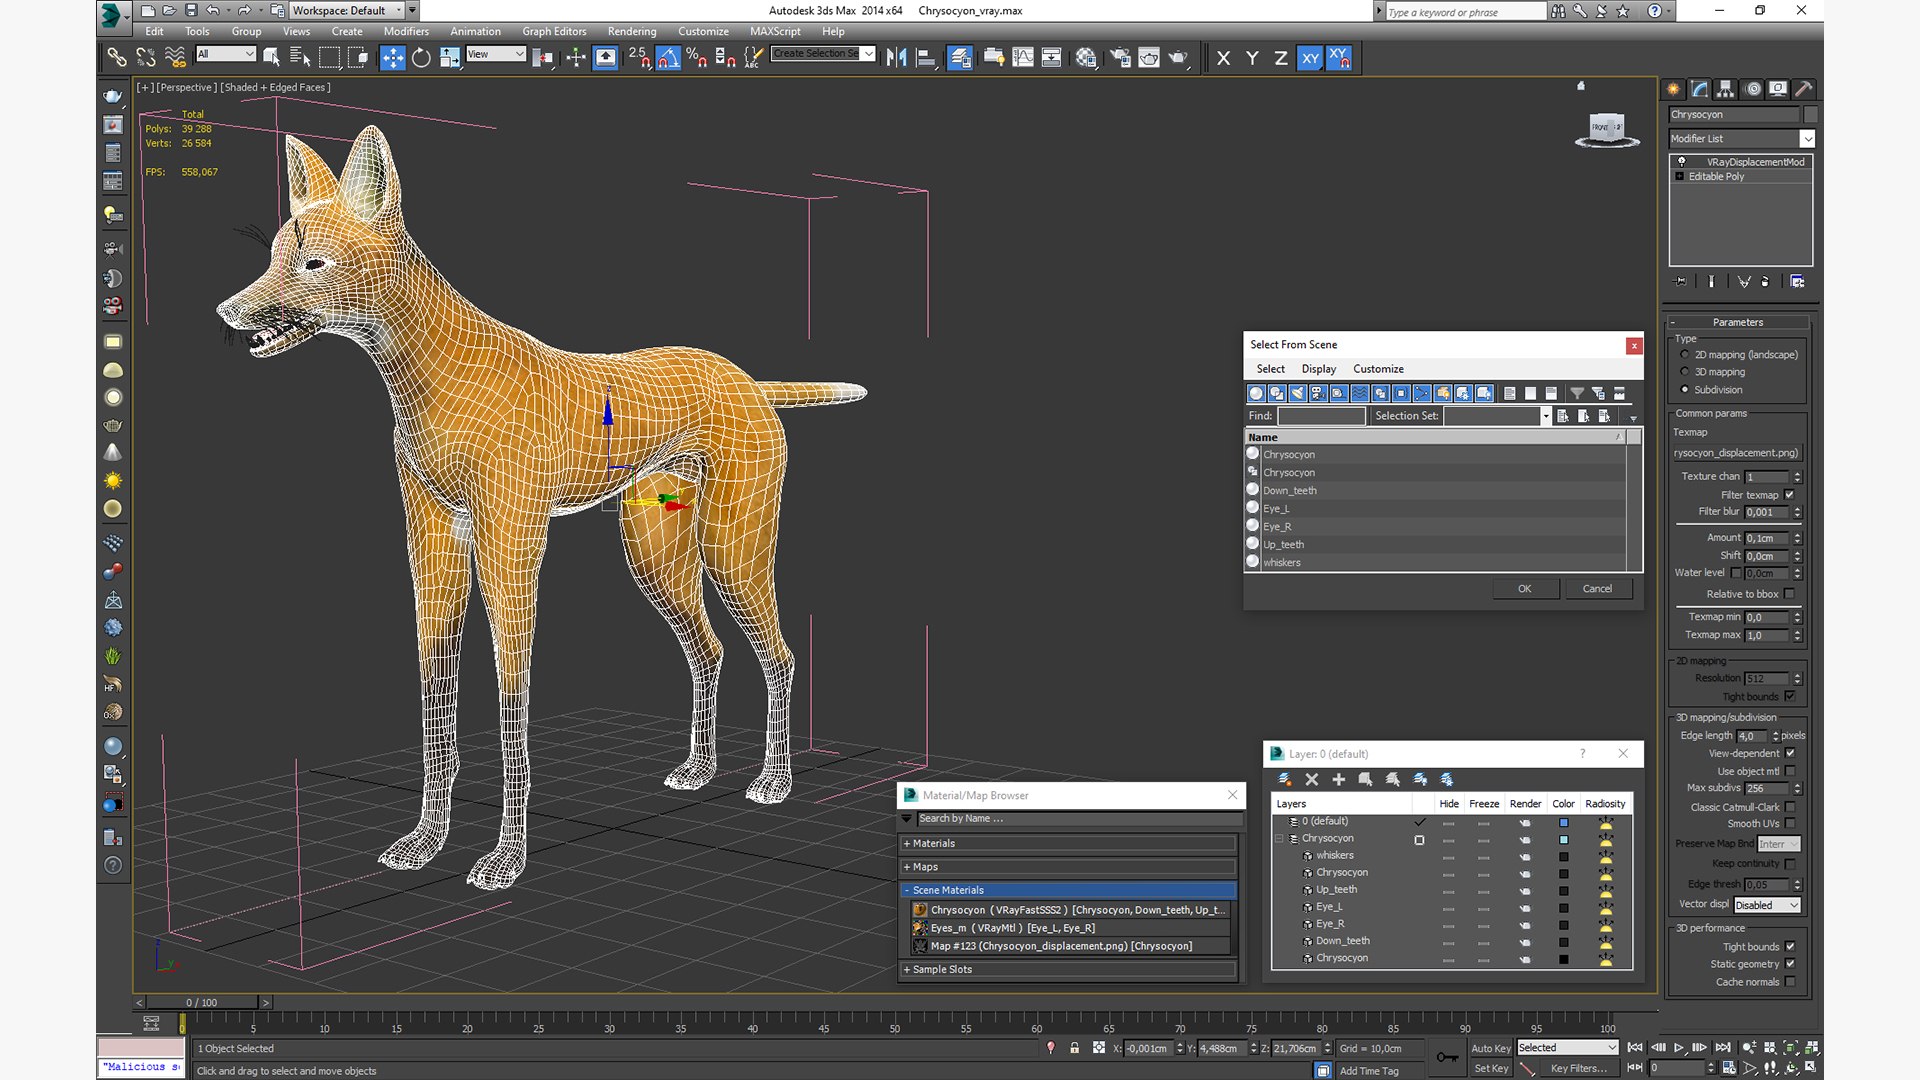Open the selection filter All dropdown
Viewport: 1920px width, 1080px height.
[226, 54]
